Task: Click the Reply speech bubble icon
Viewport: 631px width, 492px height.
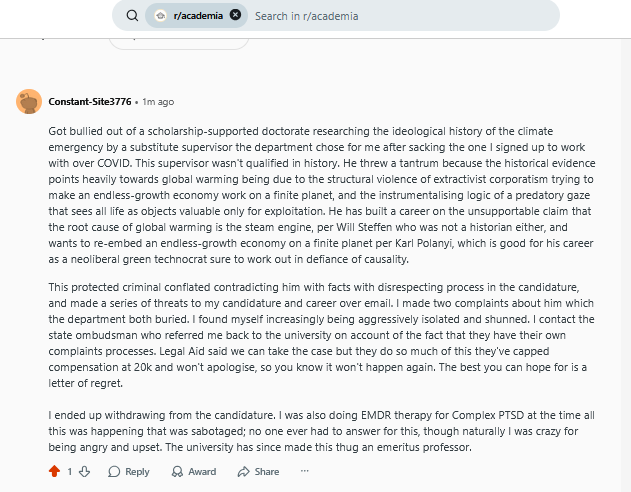Action: pyautogui.click(x=114, y=471)
